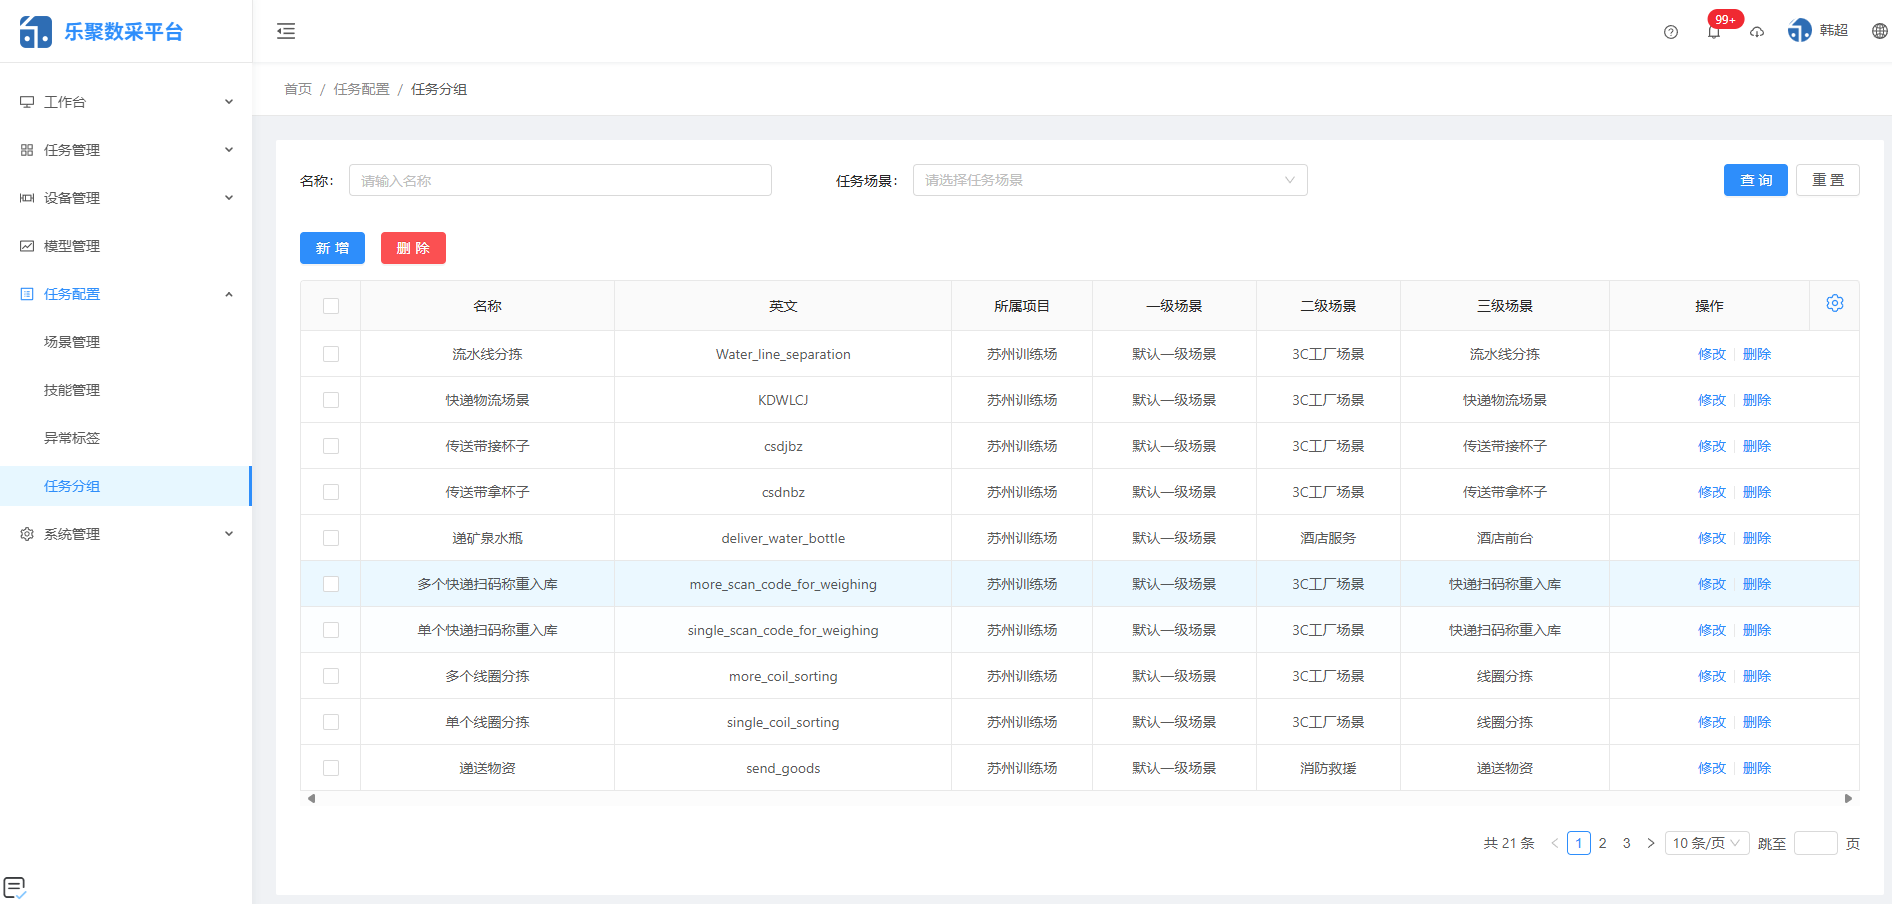1892x904 pixels.
Task: Click the 乐聚数采平台 logo icon
Action: pyautogui.click(x=35, y=30)
